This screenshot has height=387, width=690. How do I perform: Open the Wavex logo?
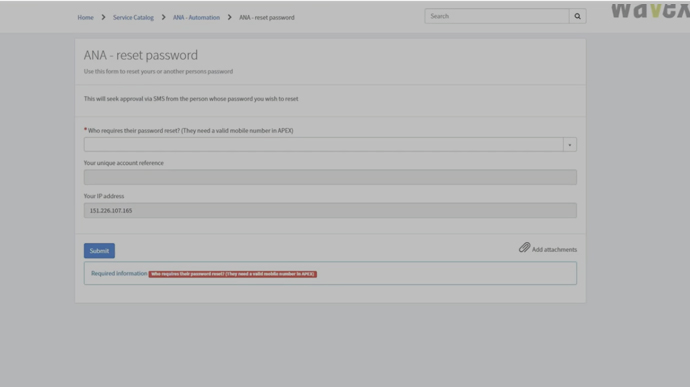tap(650, 11)
